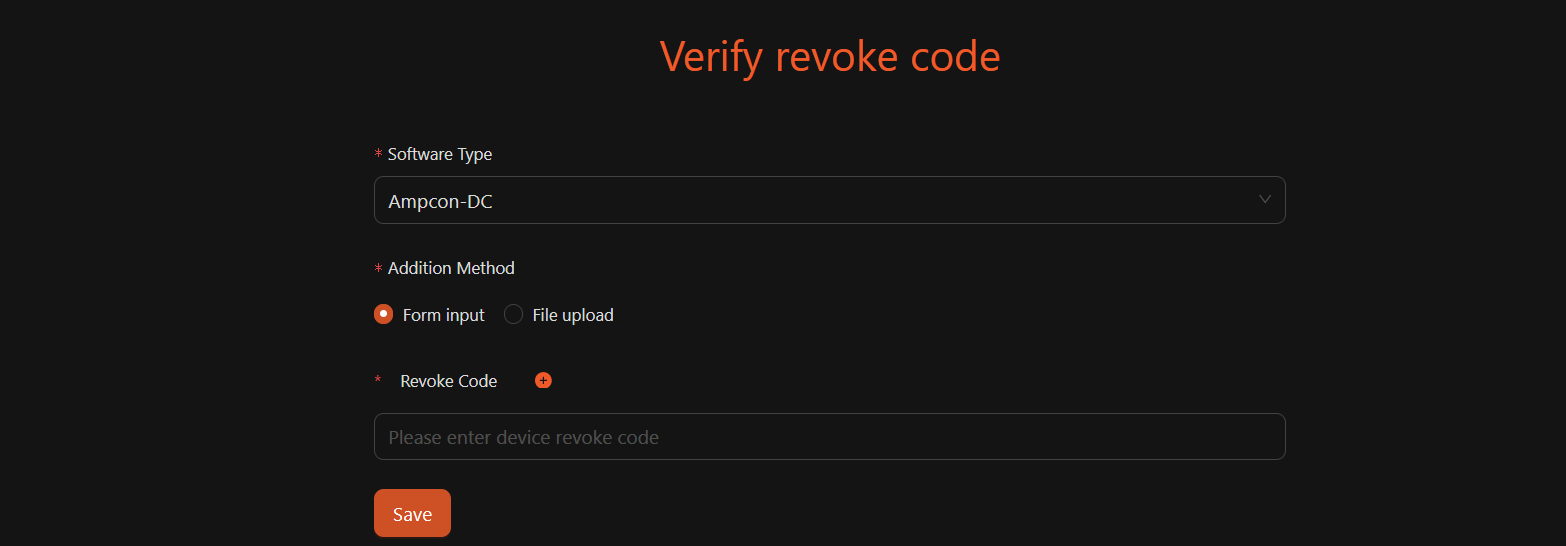Click the Addition Method field label
This screenshot has width=1566, height=546.
(451, 268)
